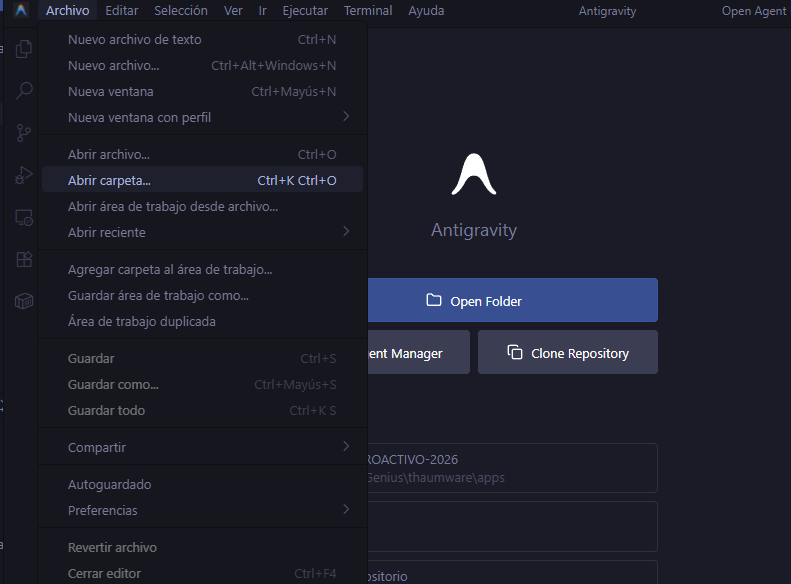Toggle Autoguardado in the Archivo menu
The width and height of the screenshot is (791, 584).
tap(109, 485)
